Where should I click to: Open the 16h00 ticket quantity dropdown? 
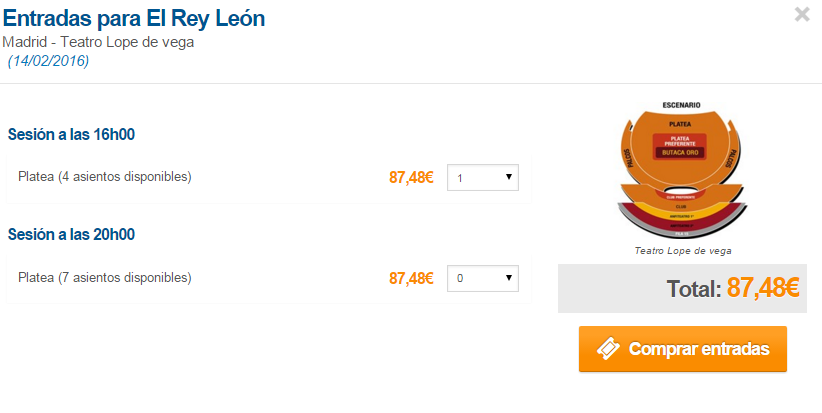tap(483, 178)
